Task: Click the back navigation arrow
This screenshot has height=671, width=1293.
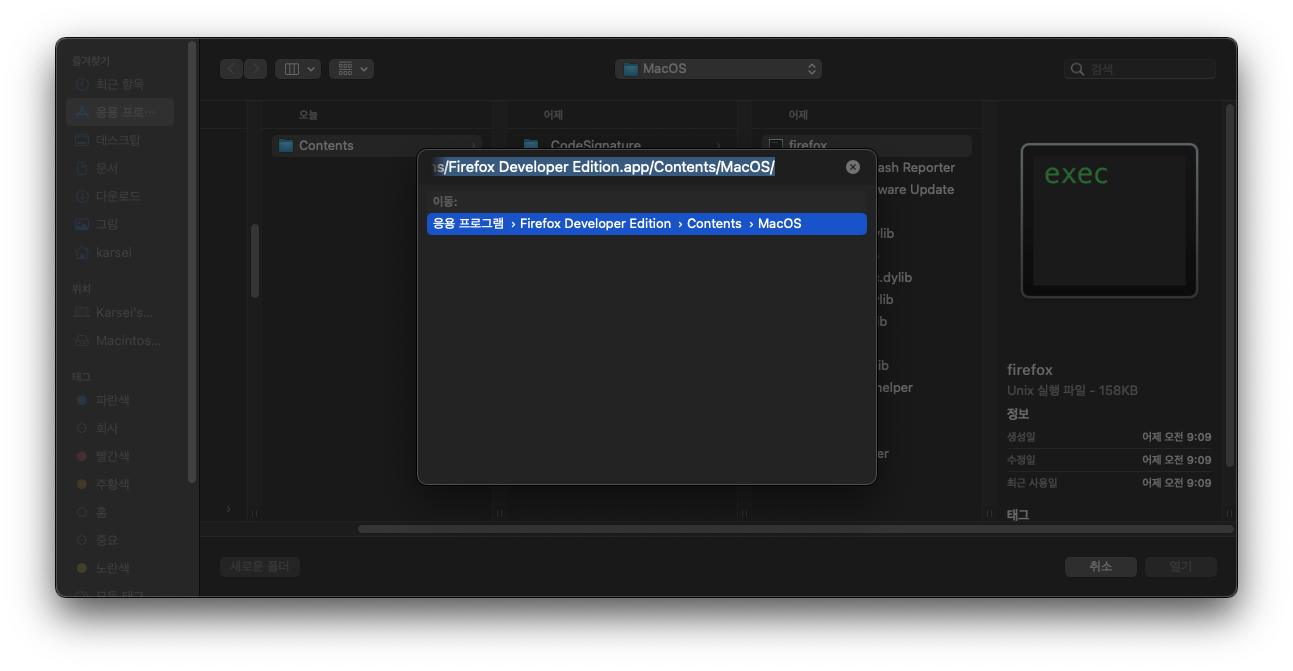Action: pyautogui.click(x=232, y=69)
